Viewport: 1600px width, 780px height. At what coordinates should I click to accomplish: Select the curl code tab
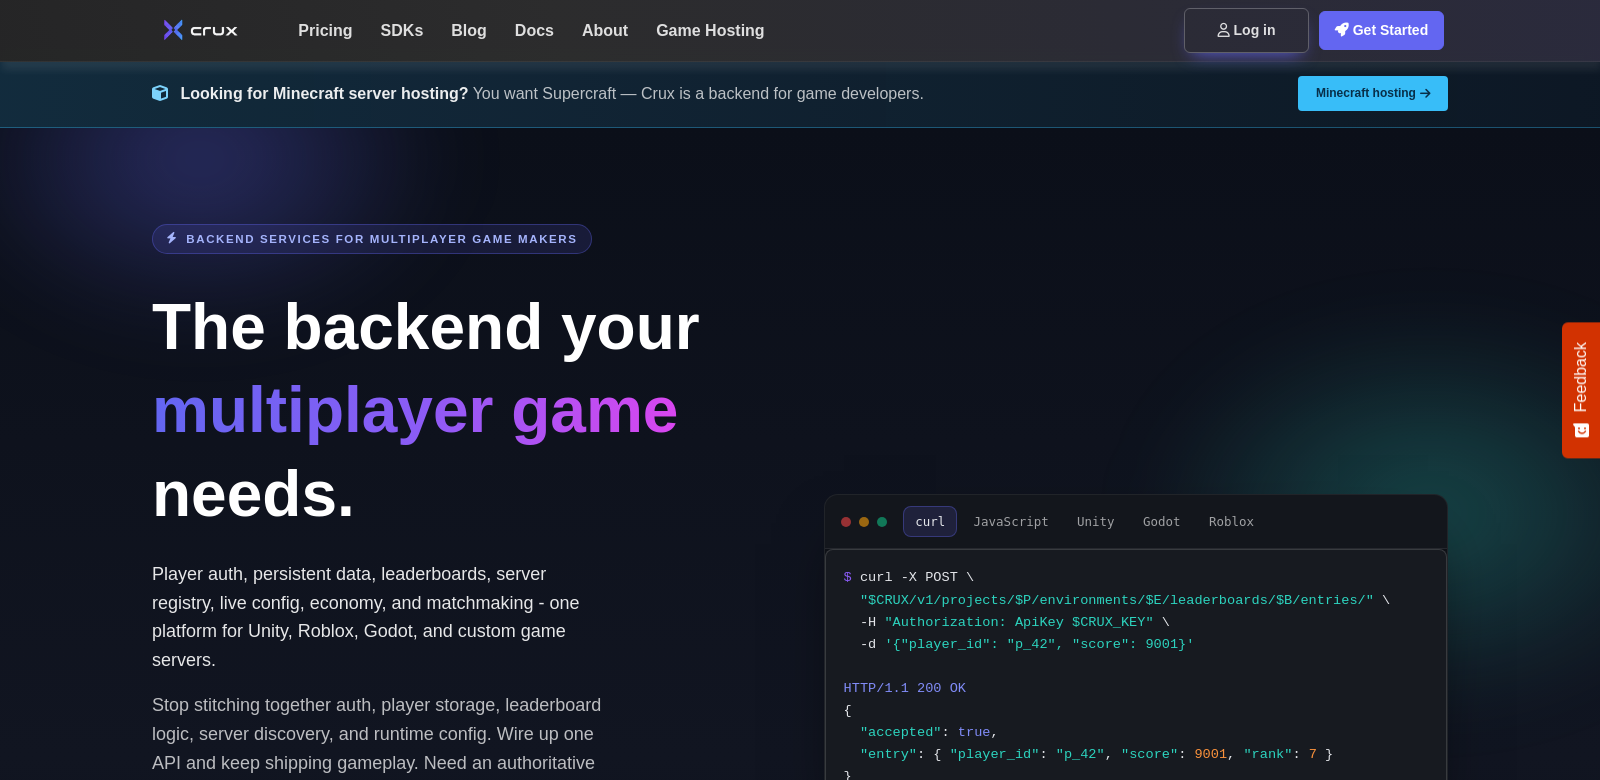[930, 521]
